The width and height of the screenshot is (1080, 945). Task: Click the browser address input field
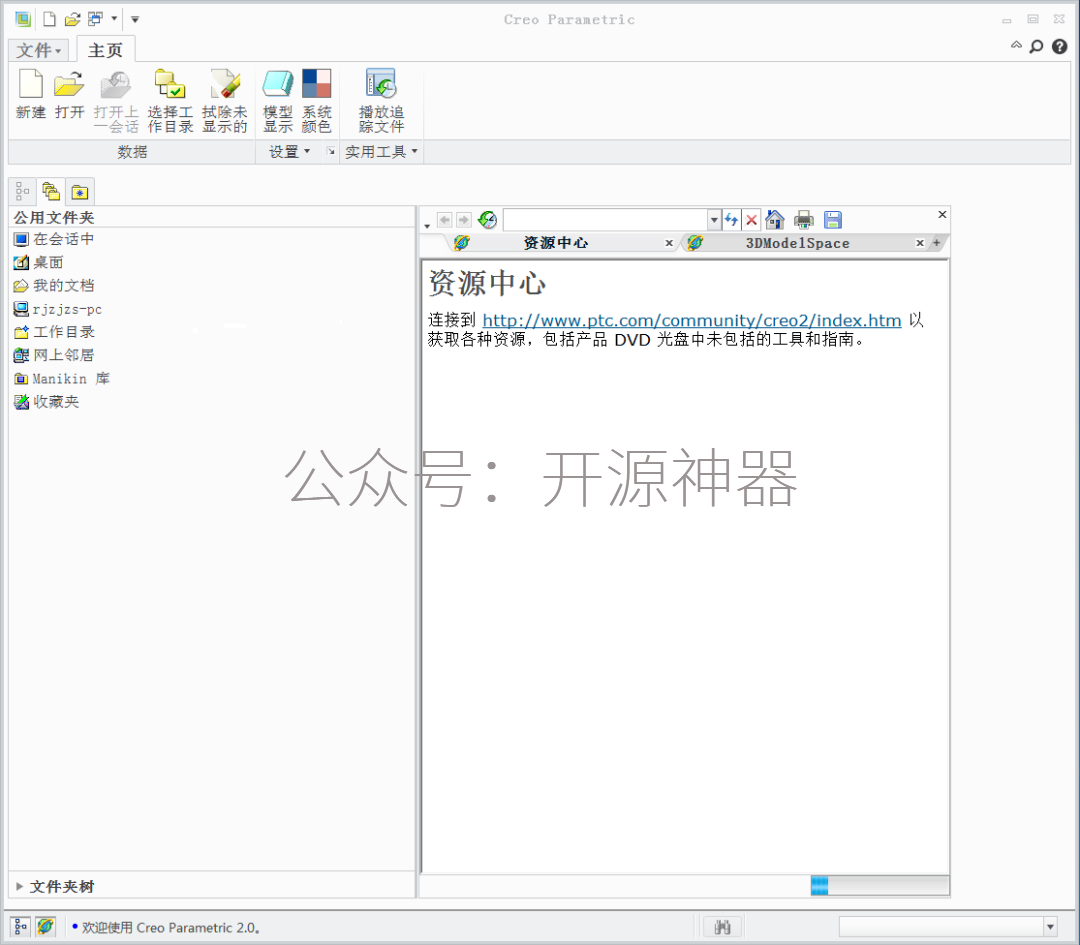click(x=605, y=220)
